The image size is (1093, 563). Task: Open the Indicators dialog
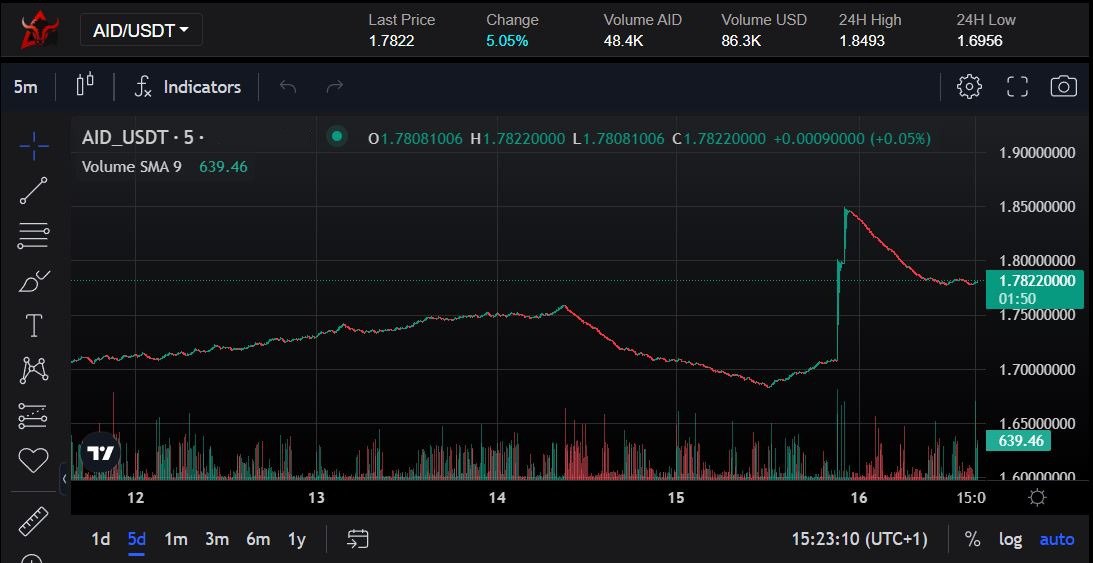coord(188,87)
